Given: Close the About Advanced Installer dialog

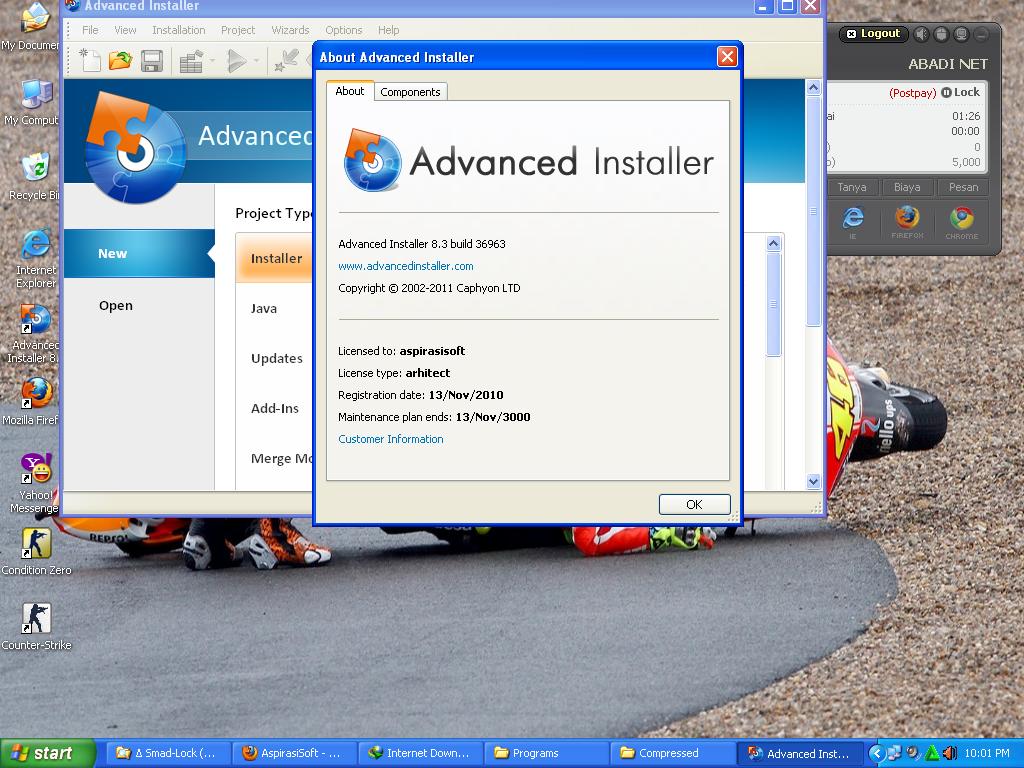Looking at the screenshot, I should 727,57.
